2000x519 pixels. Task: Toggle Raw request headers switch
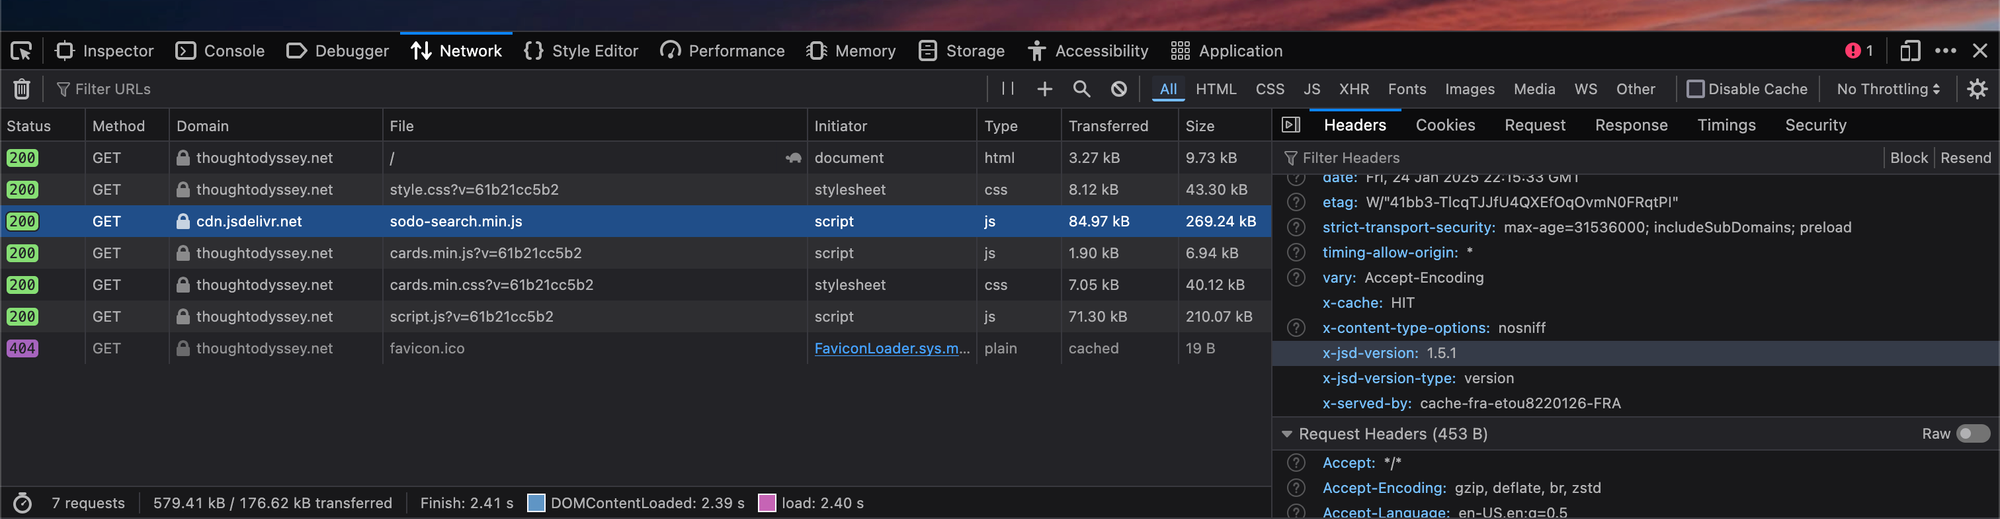(1972, 434)
